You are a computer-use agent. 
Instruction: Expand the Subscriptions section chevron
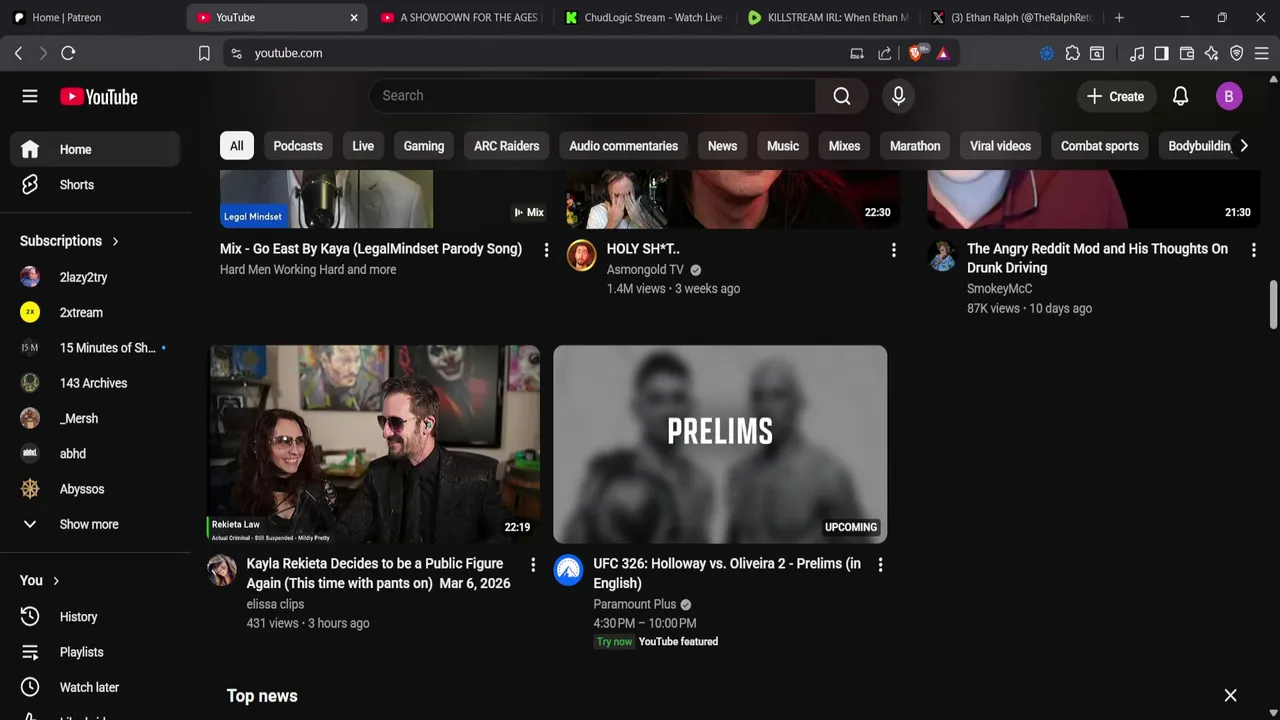(115, 241)
